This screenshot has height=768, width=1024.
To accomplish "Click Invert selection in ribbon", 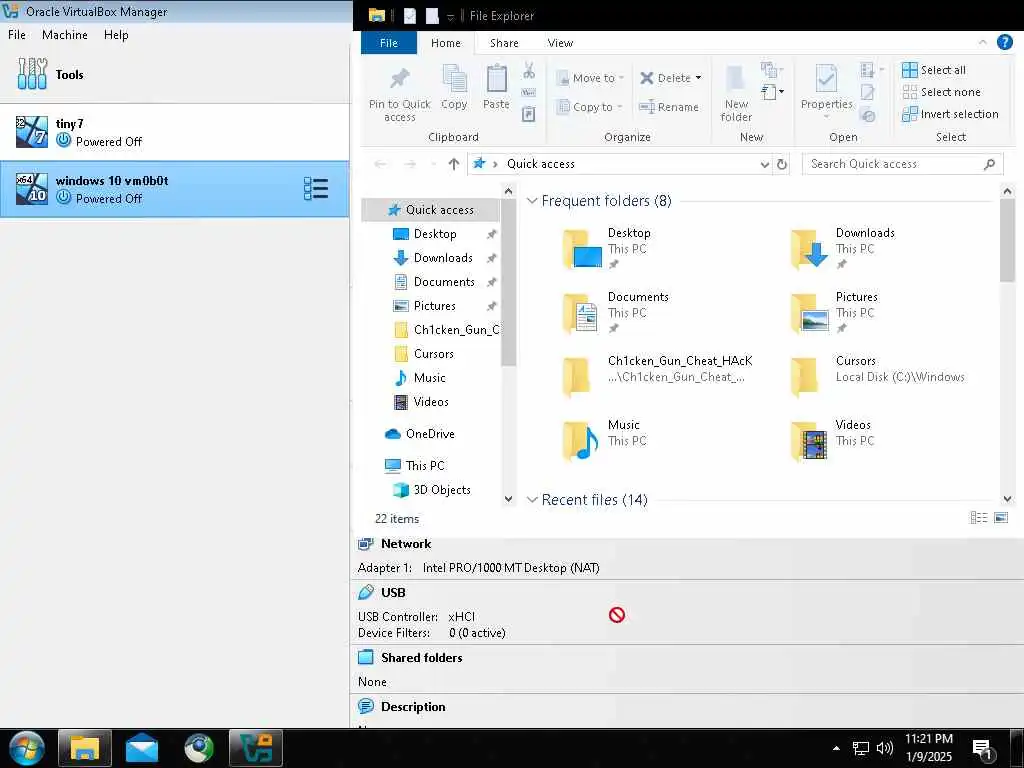I will [x=950, y=114].
